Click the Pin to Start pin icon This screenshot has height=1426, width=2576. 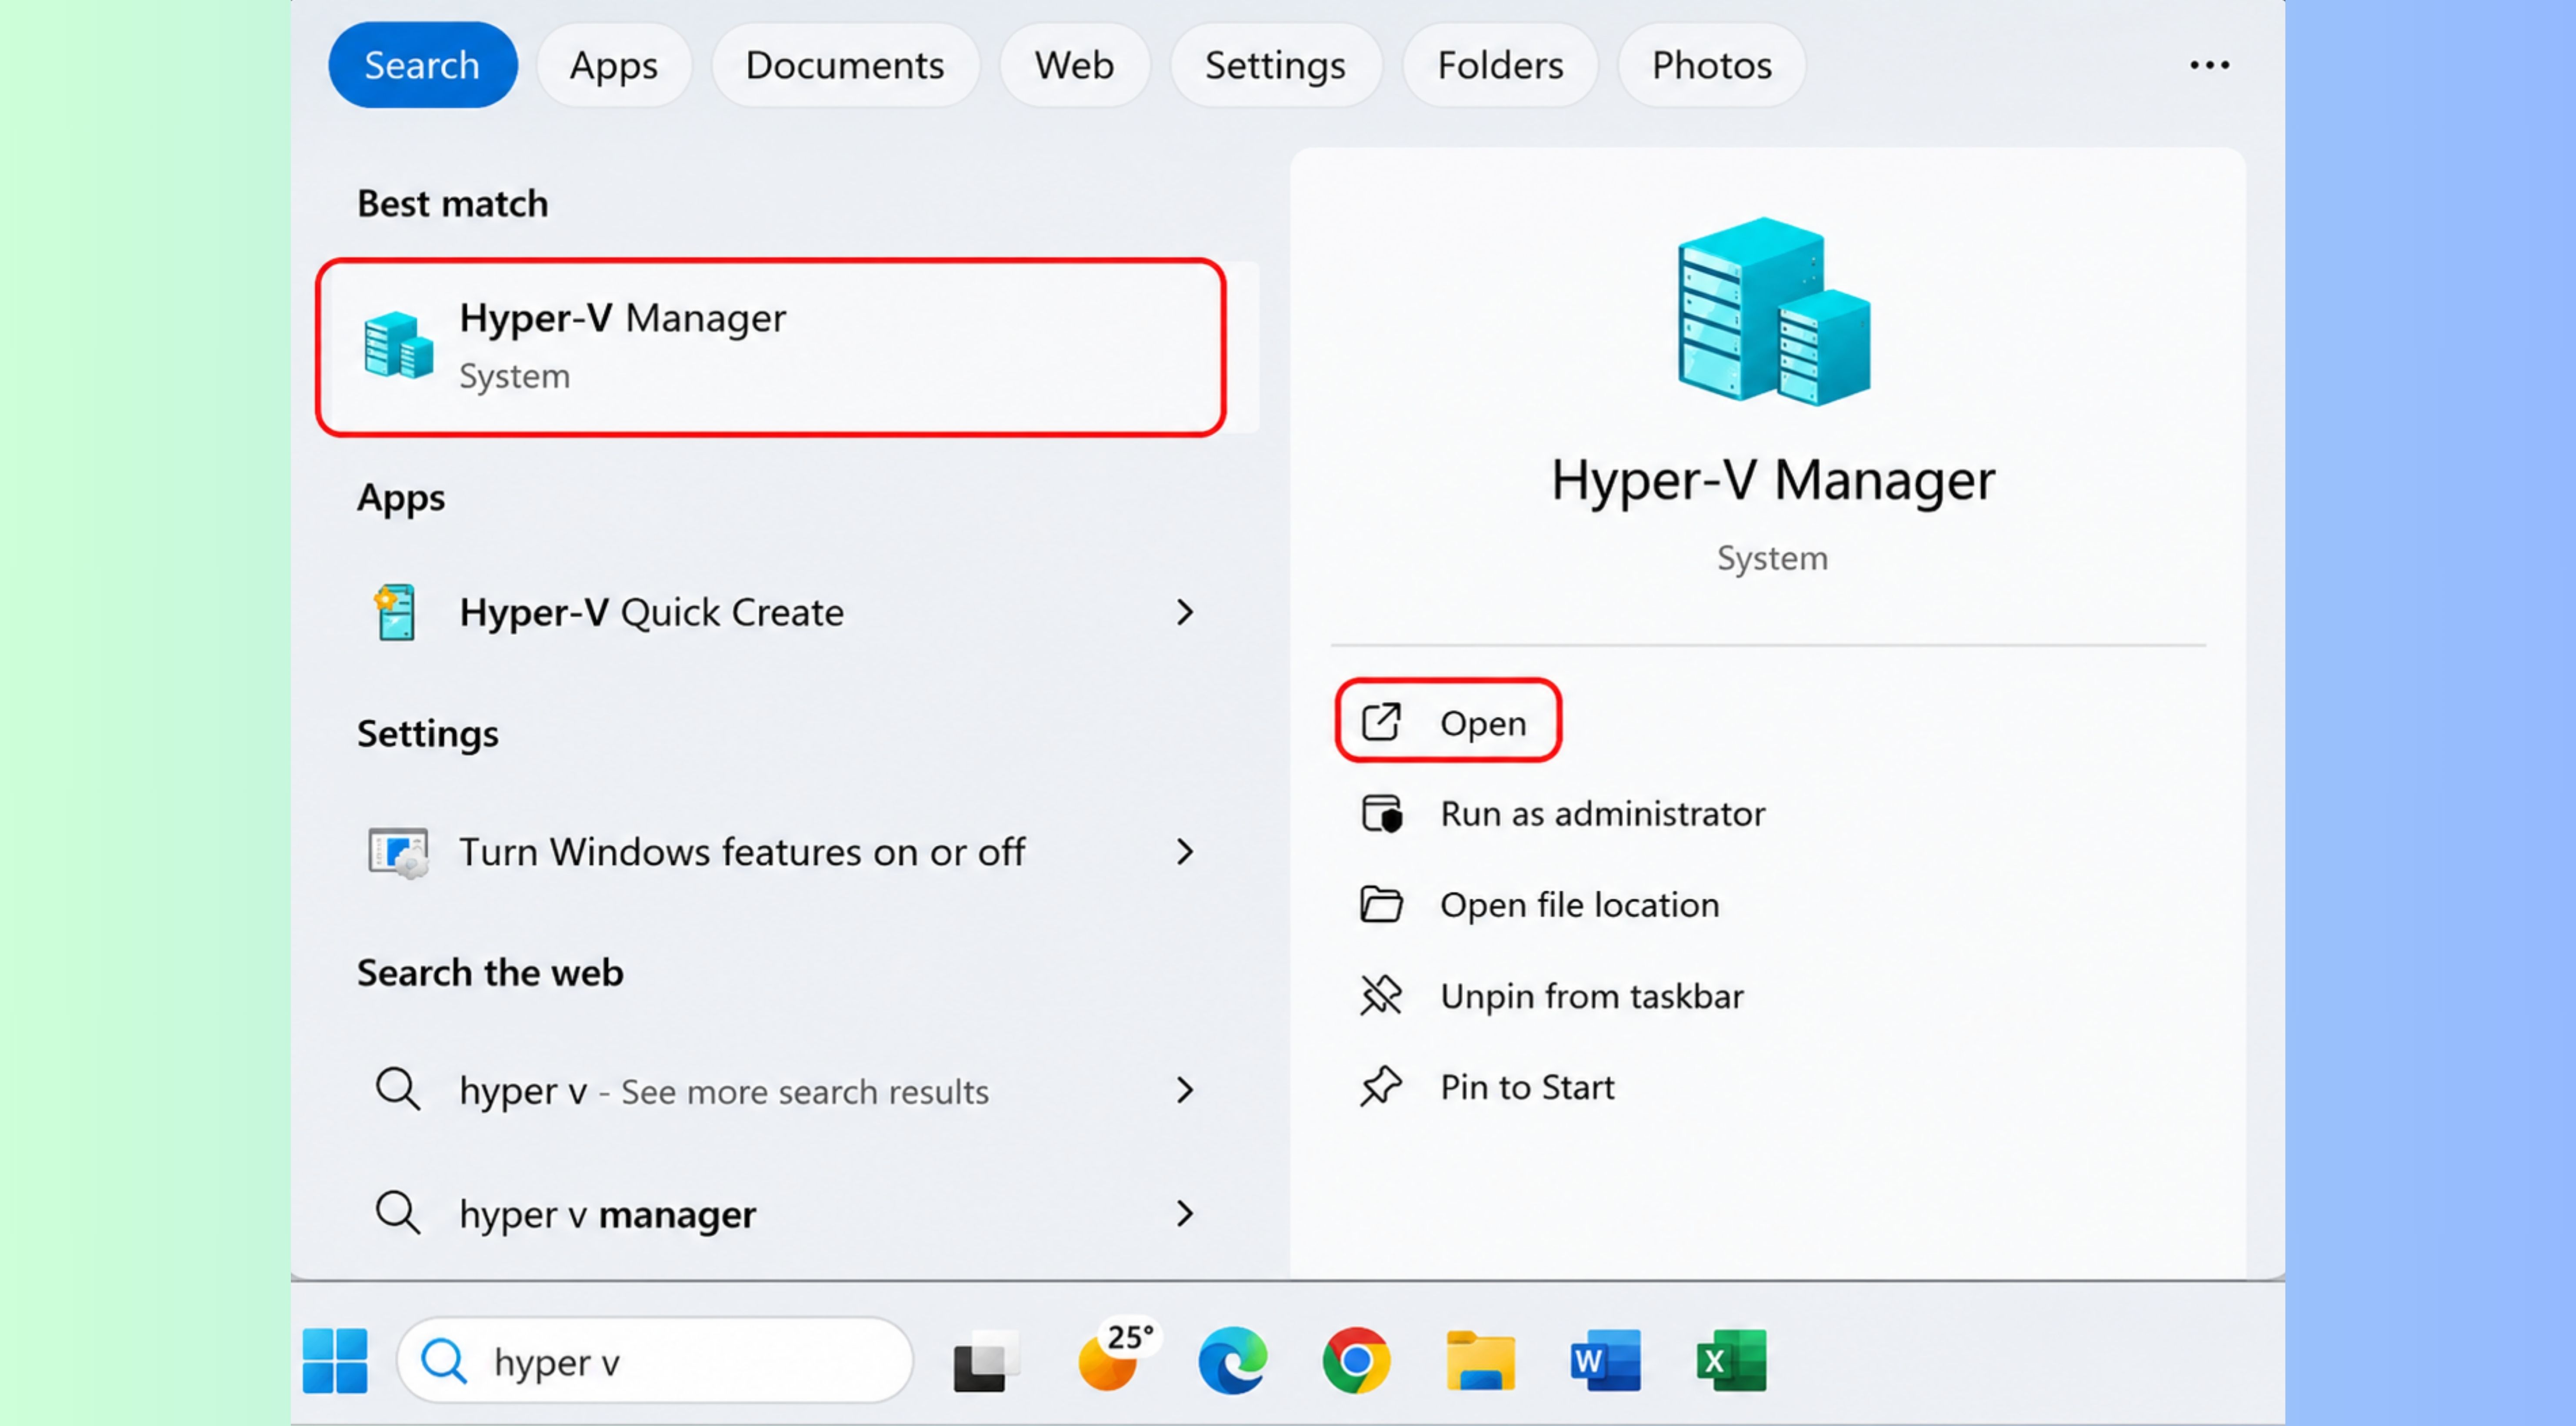coord(1381,1087)
